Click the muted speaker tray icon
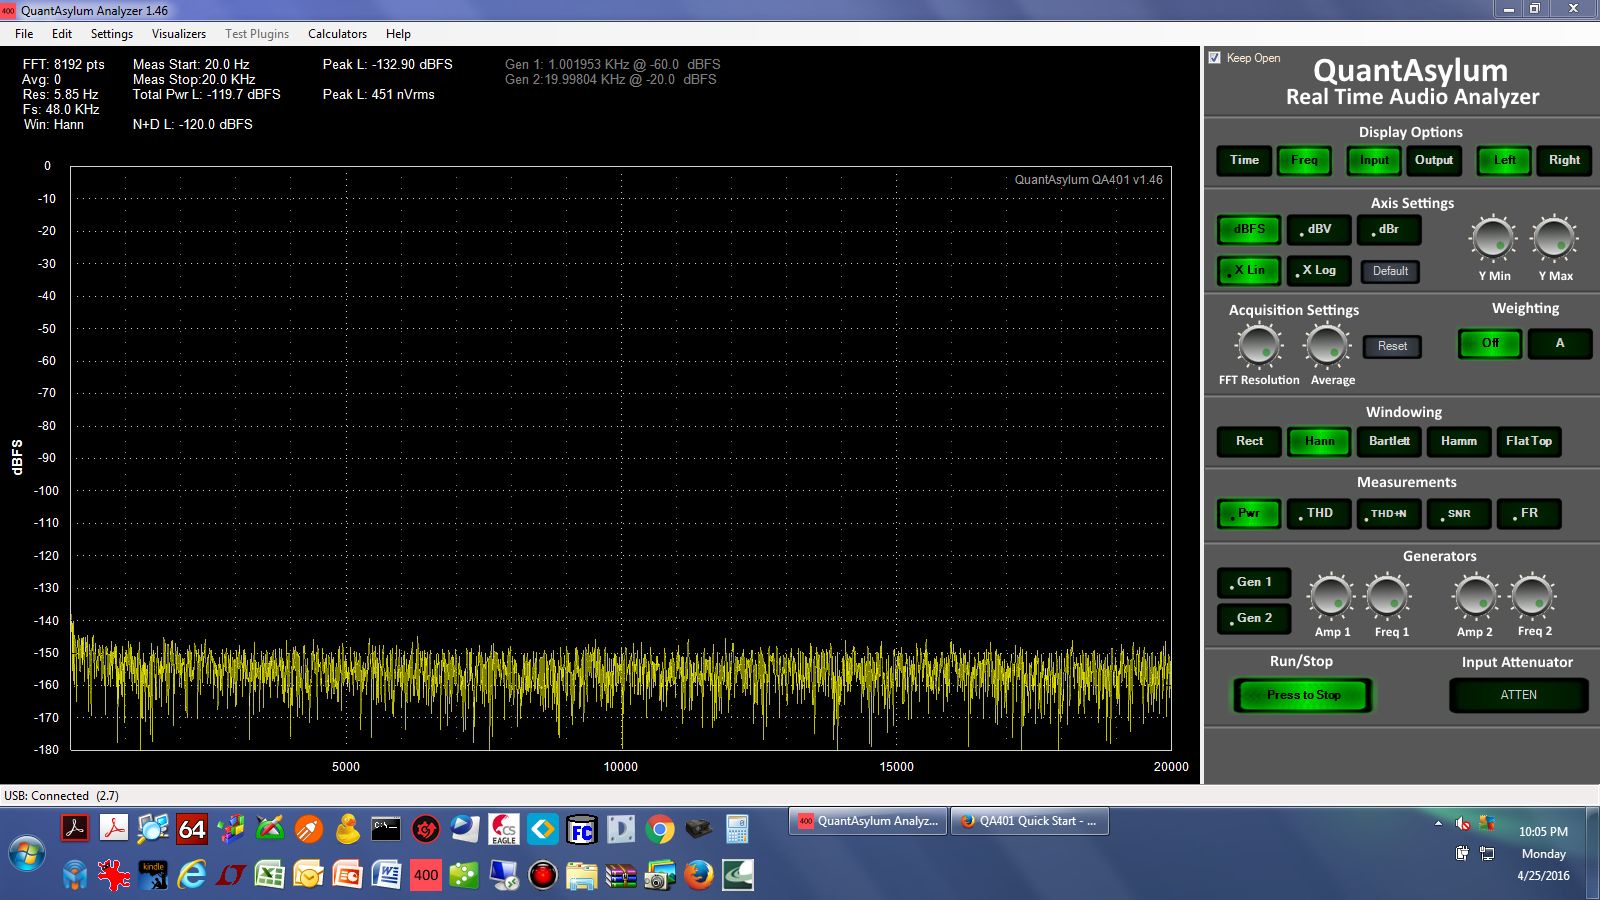This screenshot has width=1600, height=900. [x=1462, y=823]
